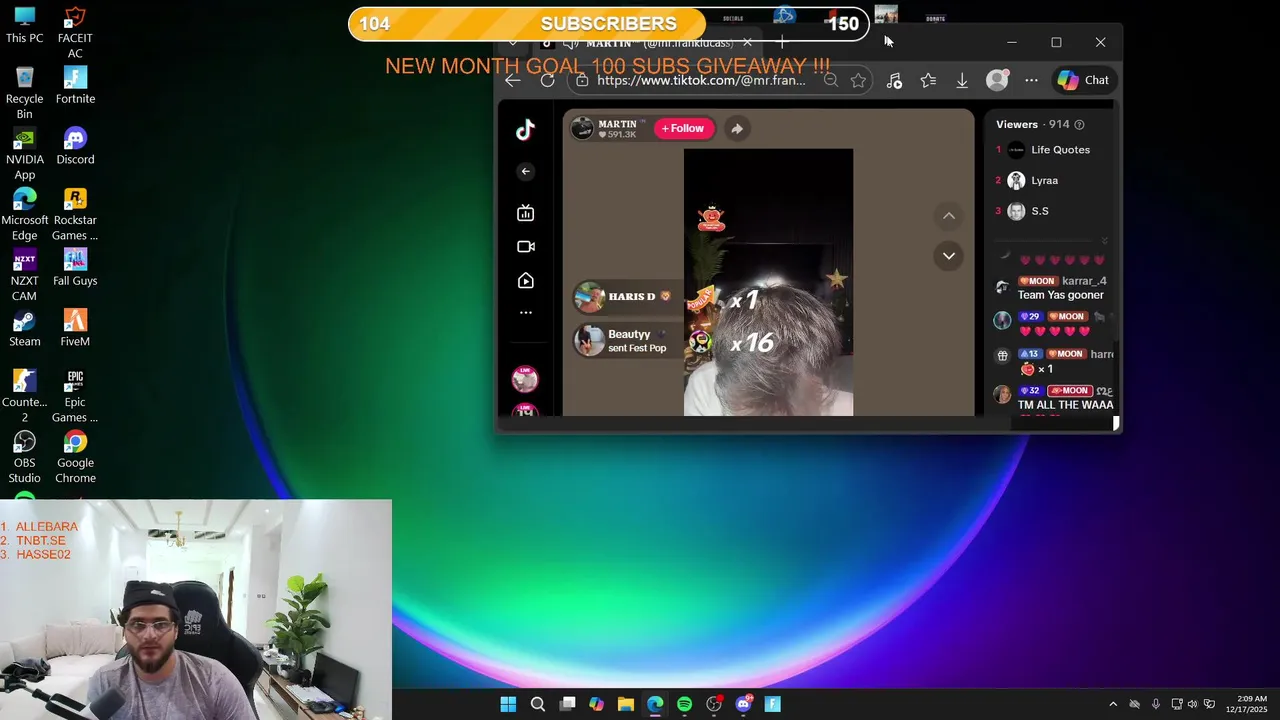Viewport: 1280px width, 720px height.
Task: Open the TikTok LIVE TV sidebar icon
Action: tap(525, 213)
